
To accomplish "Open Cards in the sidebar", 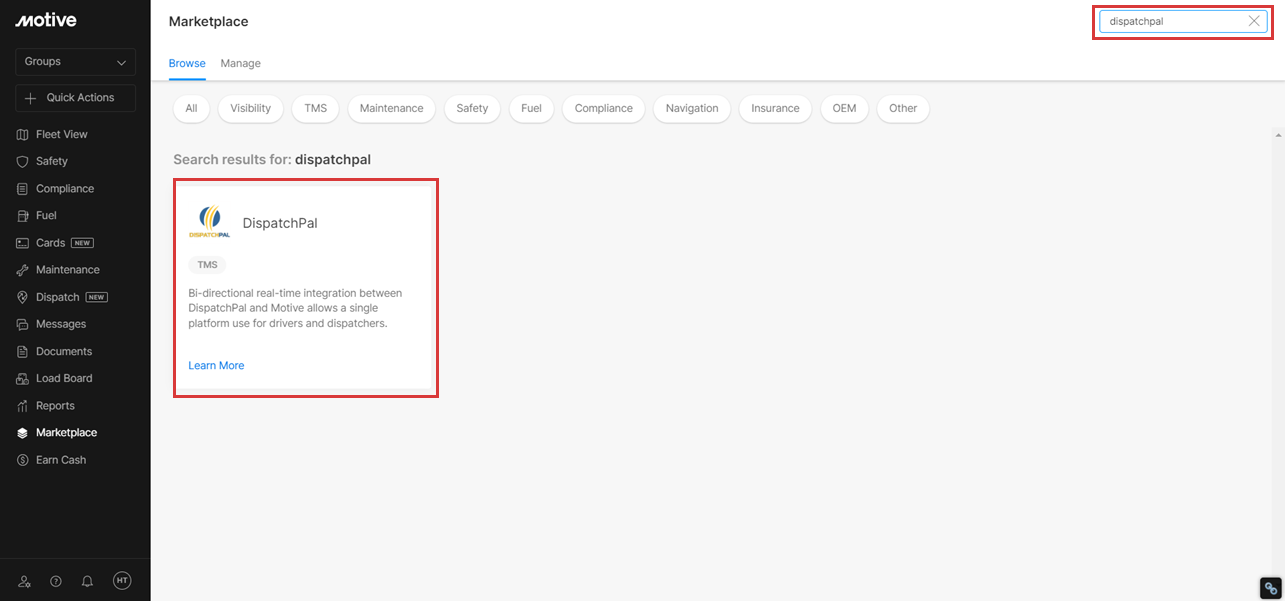I will click(50, 243).
